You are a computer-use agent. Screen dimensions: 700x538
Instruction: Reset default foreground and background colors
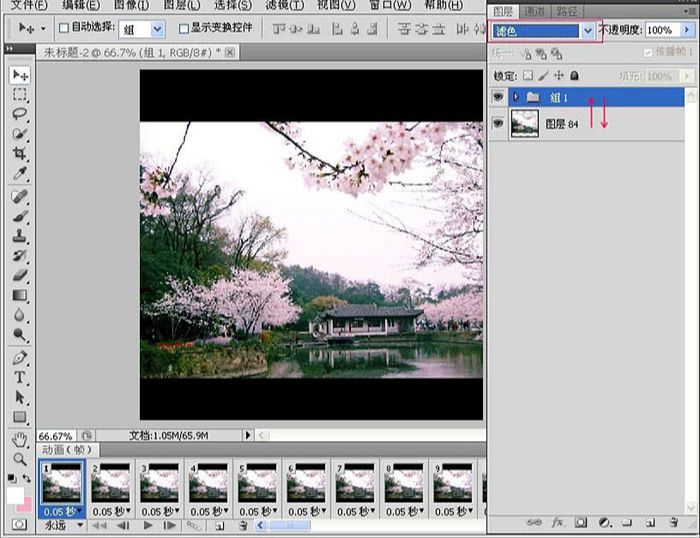[x=12, y=479]
